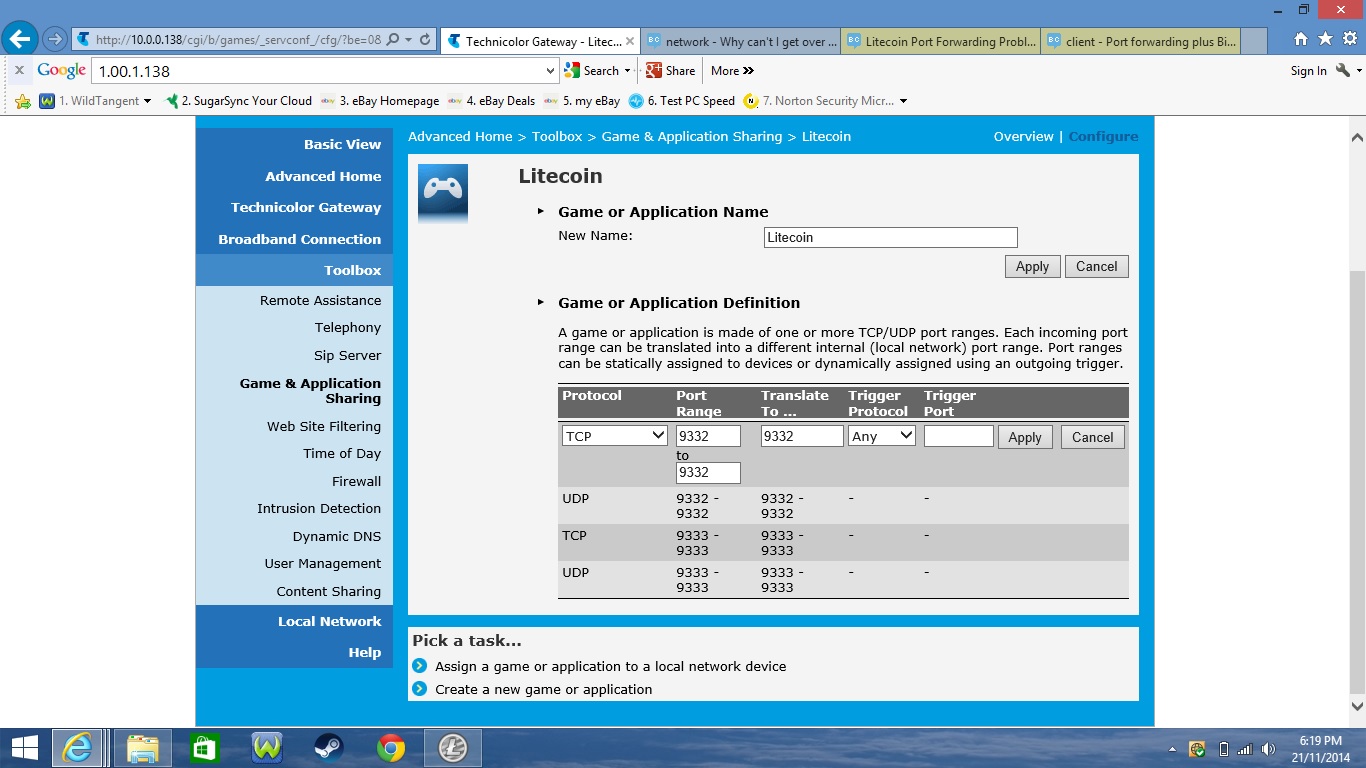Click the Advanced Home breadcrumb link
Screen dimensions: 1366x768
tap(460, 136)
